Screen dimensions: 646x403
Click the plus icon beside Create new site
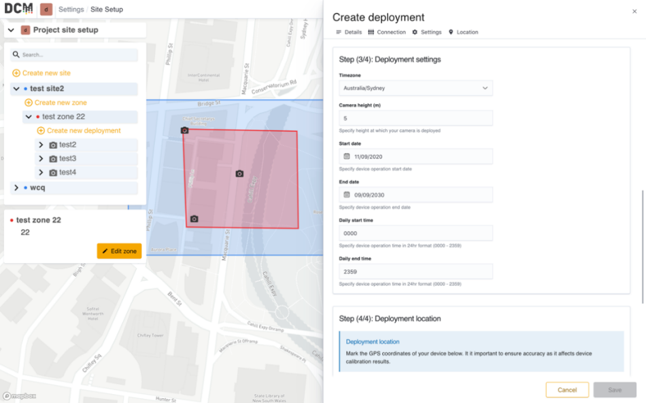16,73
